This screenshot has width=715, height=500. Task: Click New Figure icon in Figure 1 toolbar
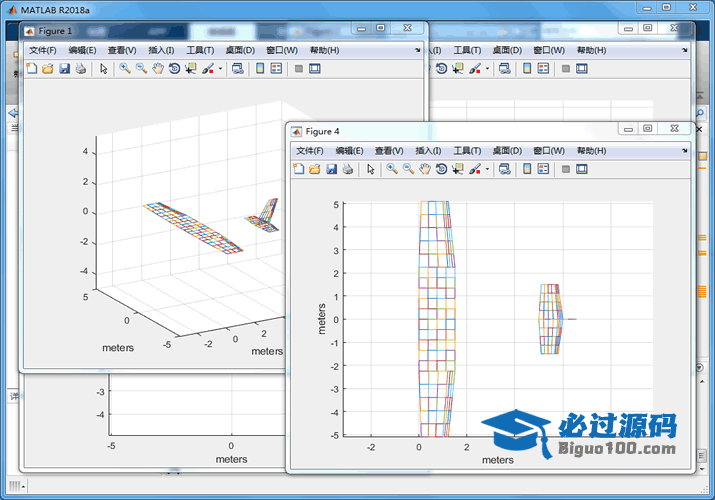tap(31, 69)
